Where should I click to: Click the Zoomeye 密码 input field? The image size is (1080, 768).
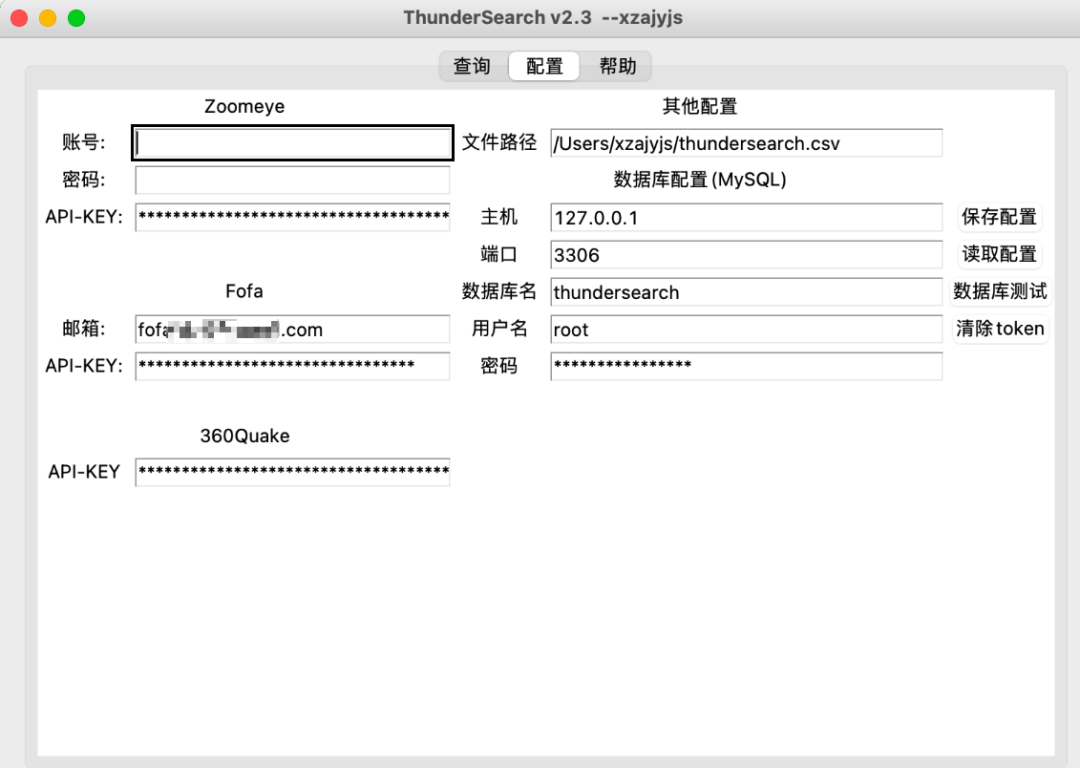pos(292,180)
